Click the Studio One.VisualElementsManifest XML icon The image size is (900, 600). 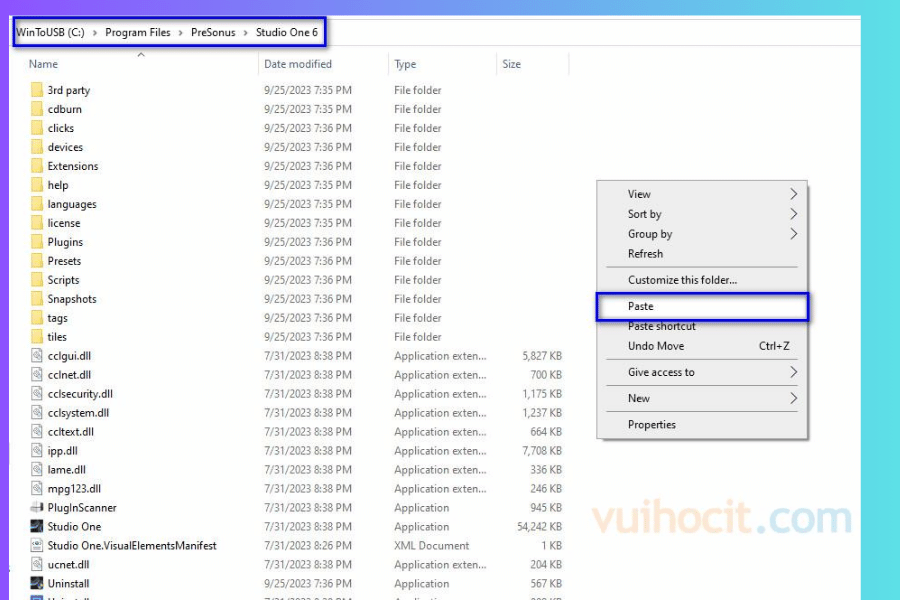(x=37, y=546)
